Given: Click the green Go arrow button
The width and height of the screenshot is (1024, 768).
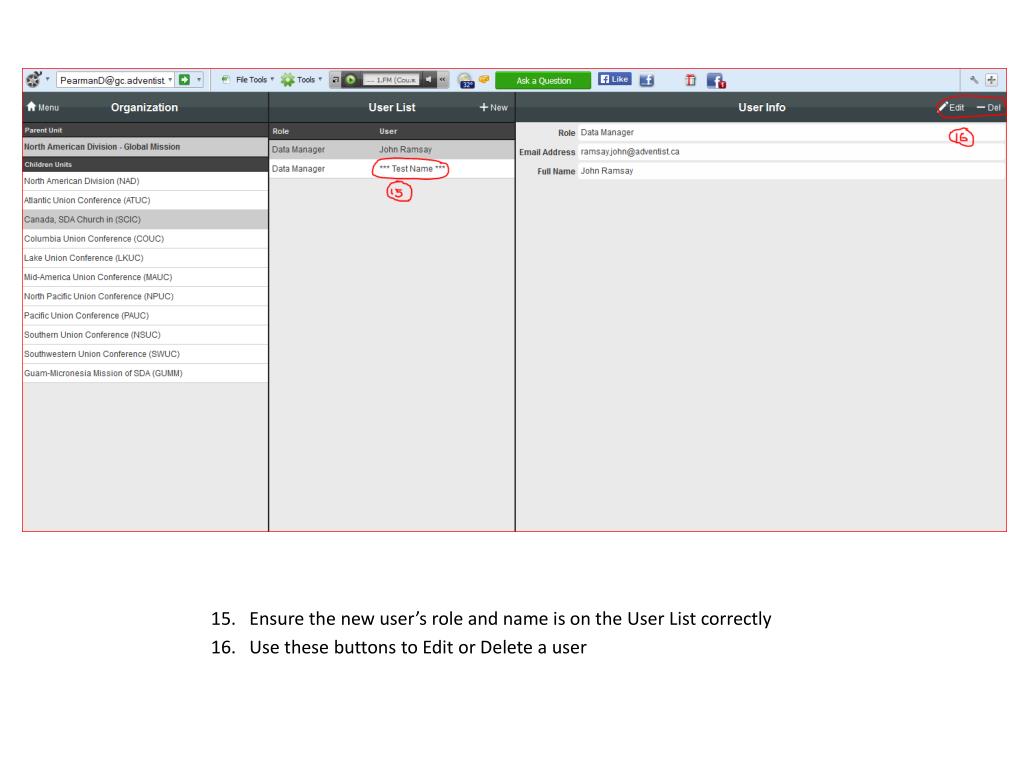Looking at the screenshot, I should [x=185, y=80].
